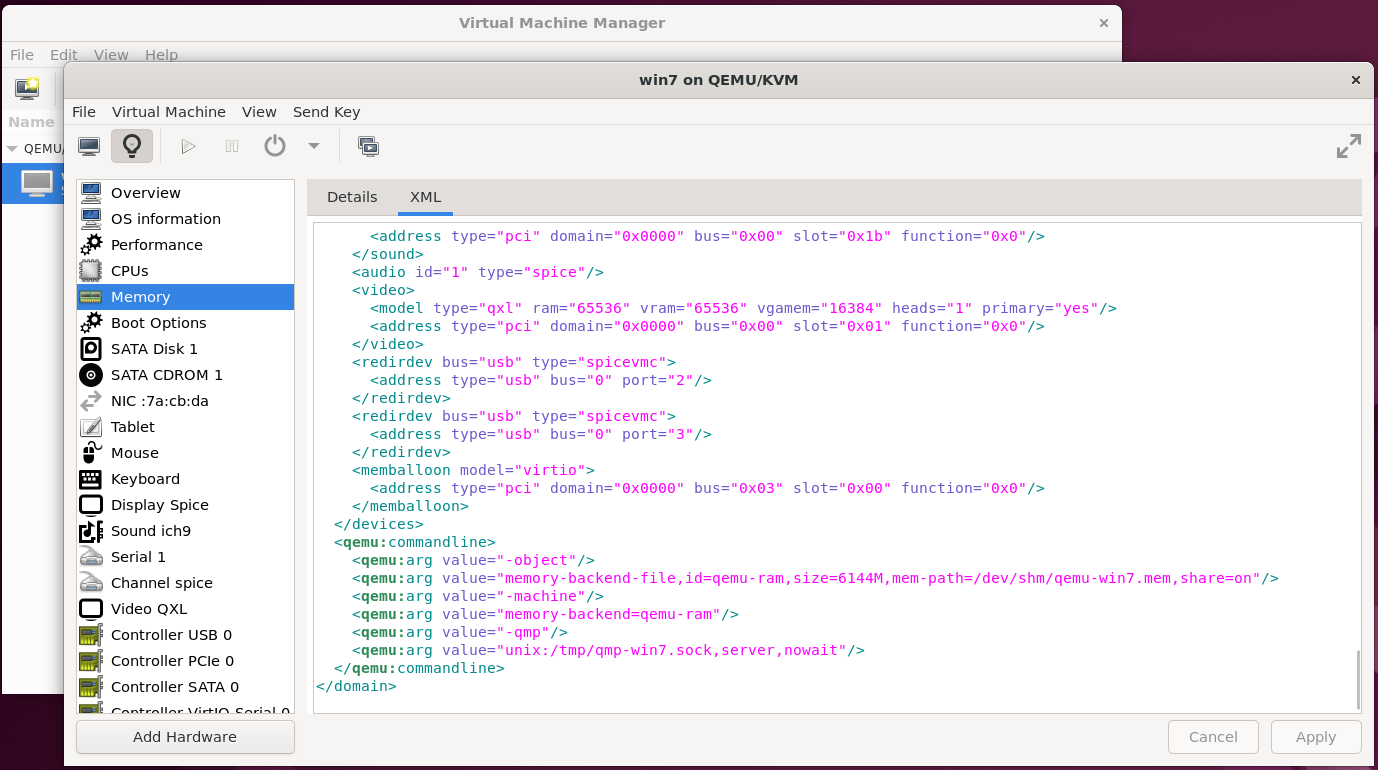Click the memory-backend=qemu-ram argument line
Viewport: 1378px width, 770px height.
tap(545, 614)
